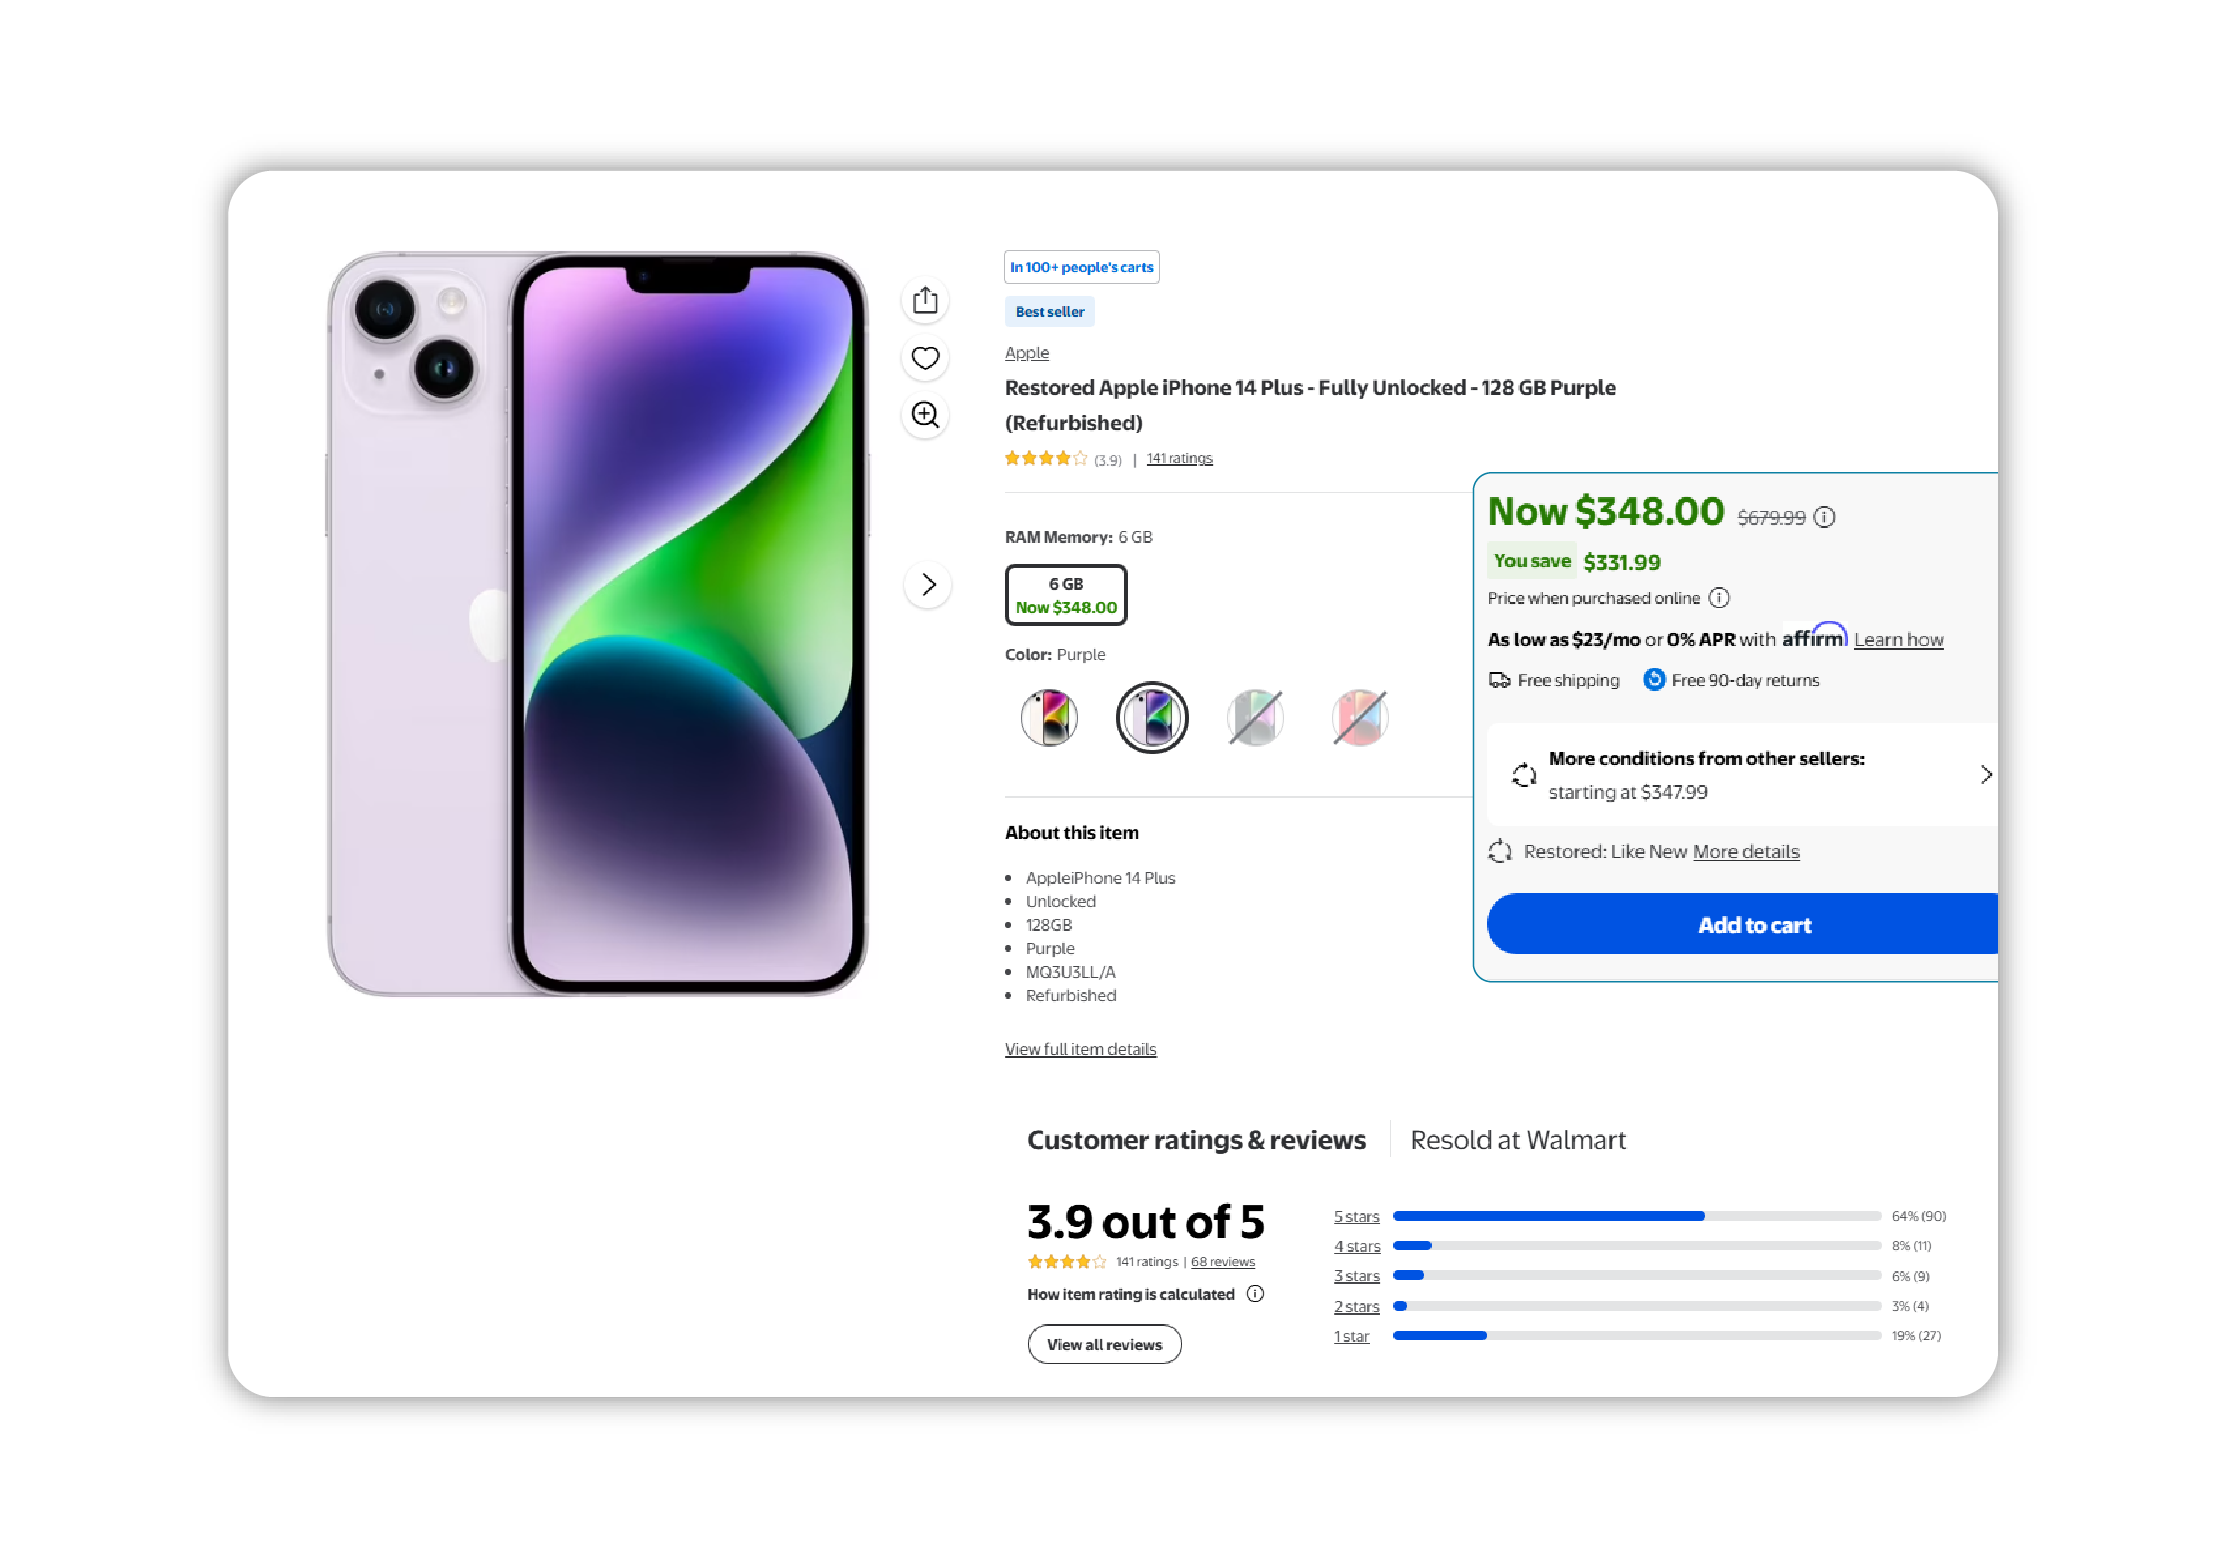The image size is (2223, 1557).
Task: Click info icon beside Price when purchased online
Action: click(1719, 598)
